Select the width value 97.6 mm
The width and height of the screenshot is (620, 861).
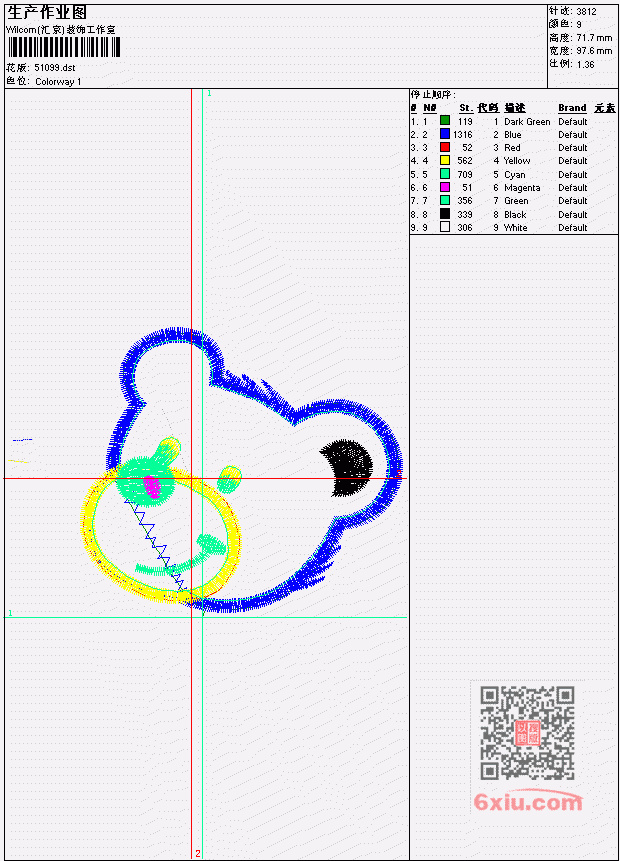click(594, 51)
